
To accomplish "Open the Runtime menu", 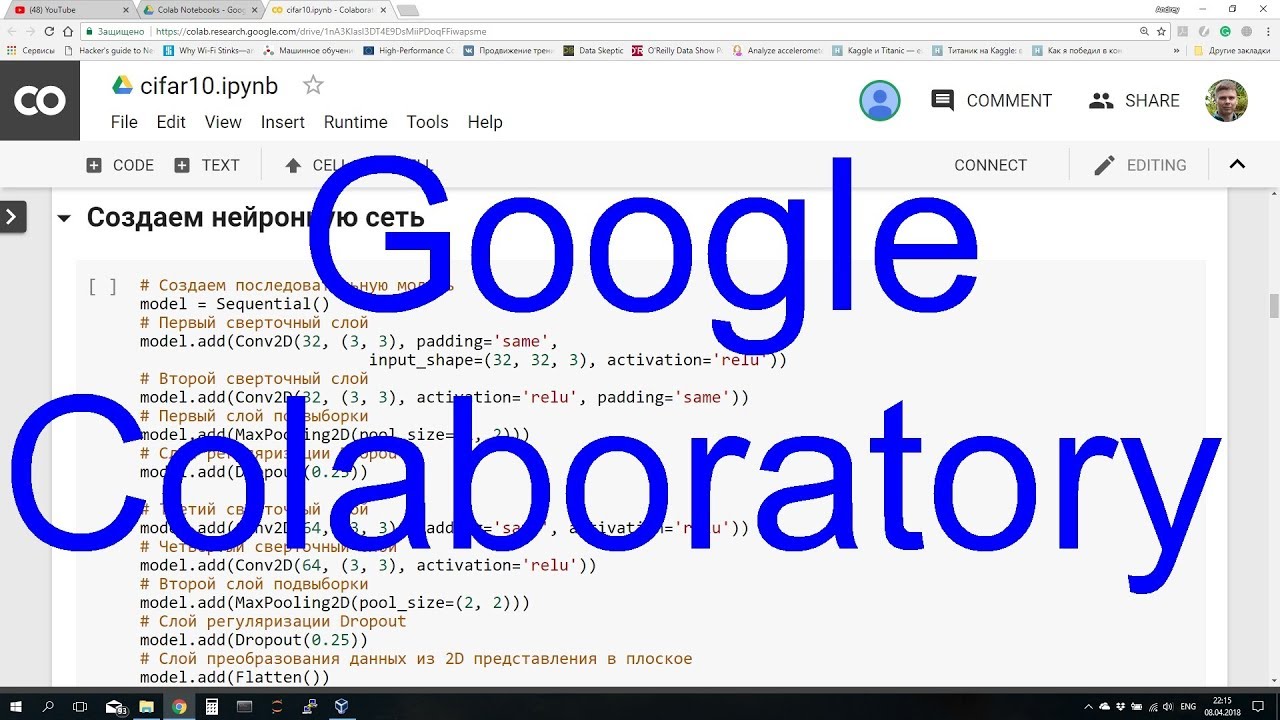I will [x=355, y=122].
